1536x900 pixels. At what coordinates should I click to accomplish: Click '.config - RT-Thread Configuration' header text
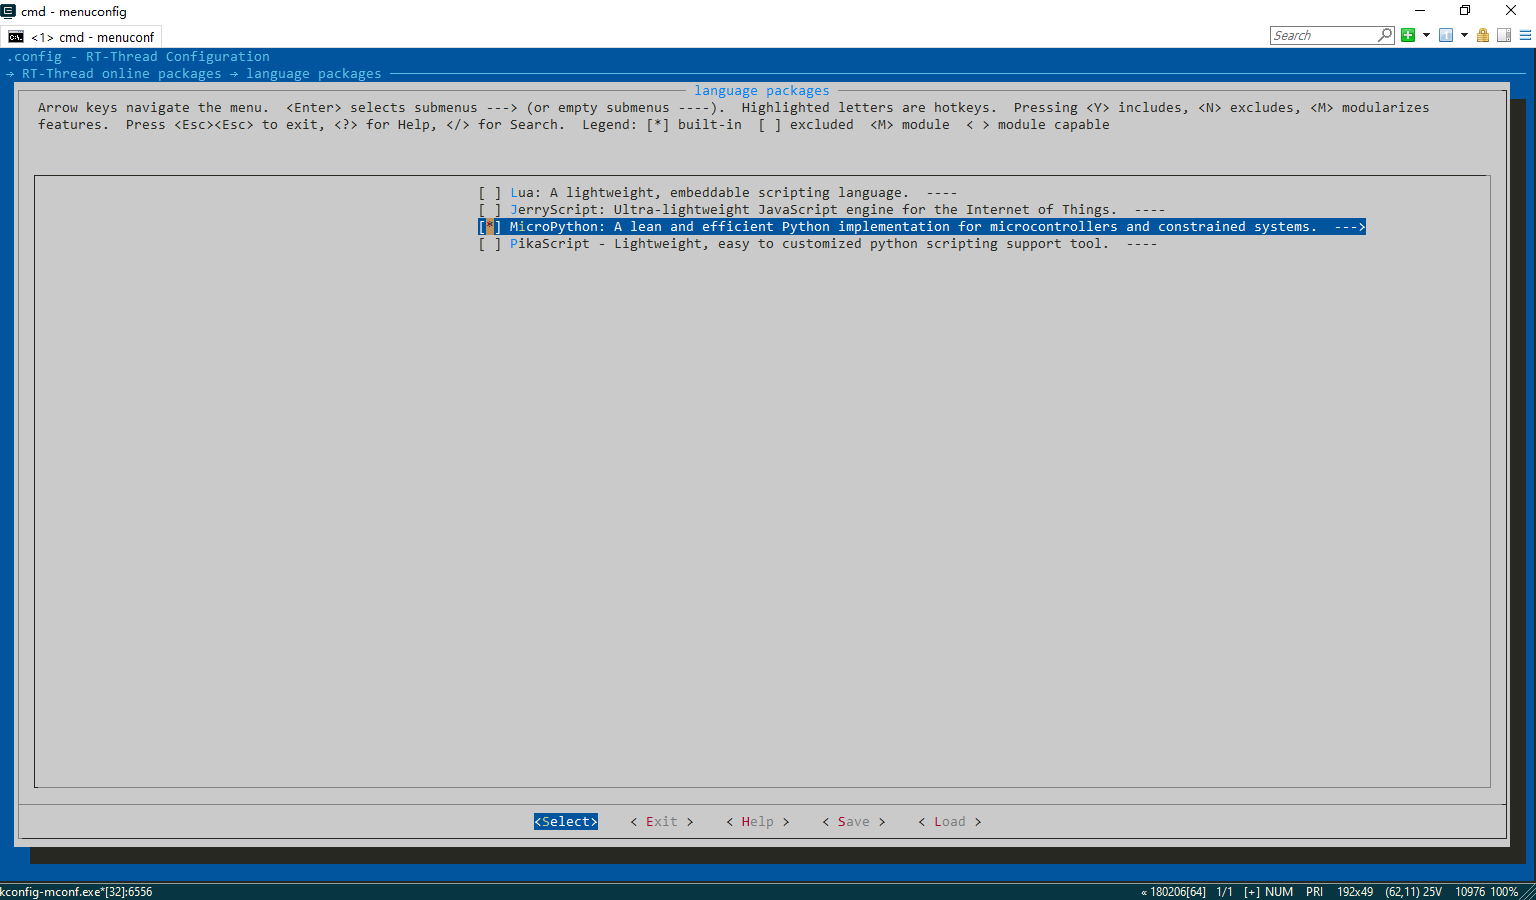pyautogui.click(x=138, y=56)
